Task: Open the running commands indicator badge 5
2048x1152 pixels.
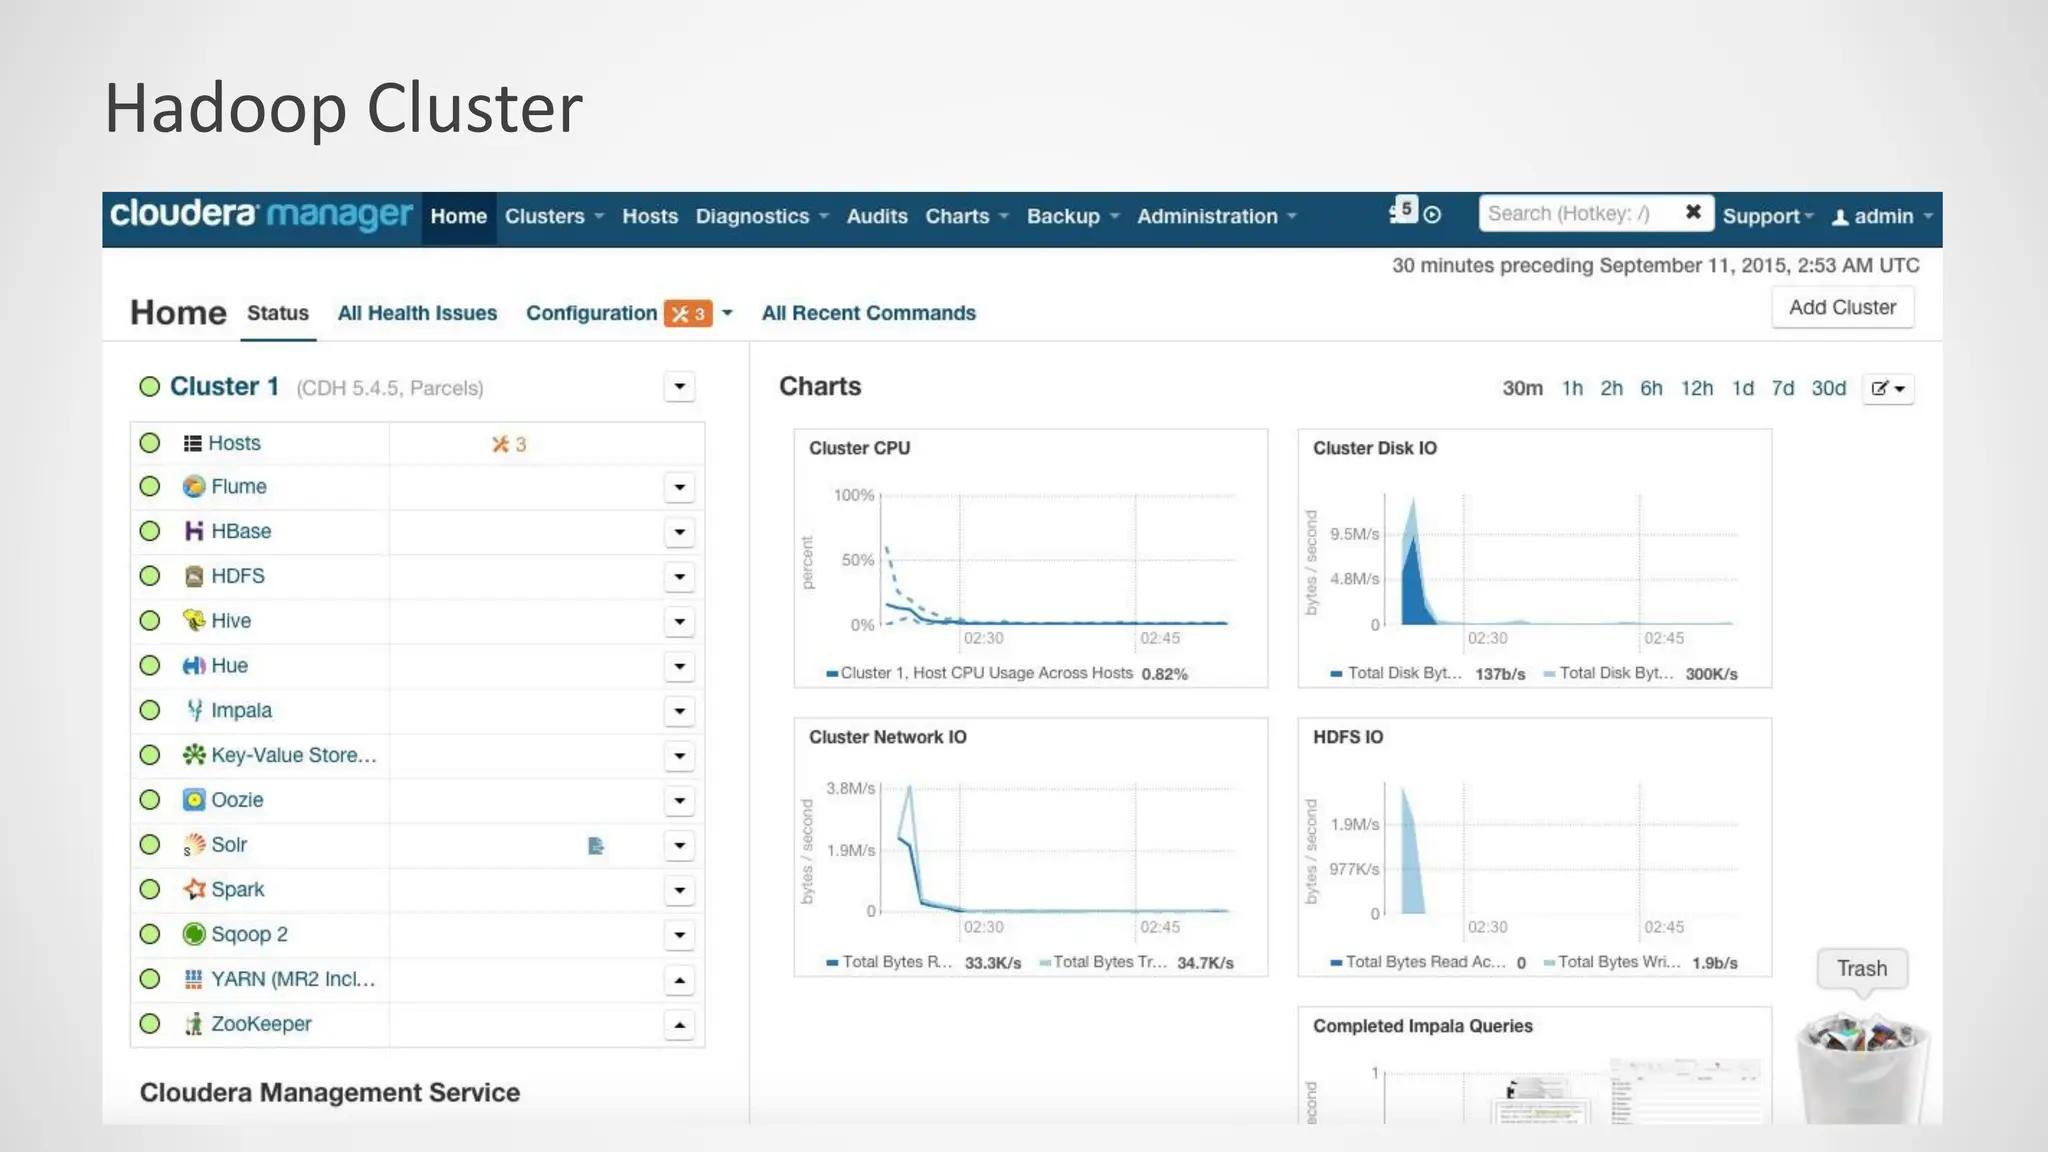Action: 1403,210
